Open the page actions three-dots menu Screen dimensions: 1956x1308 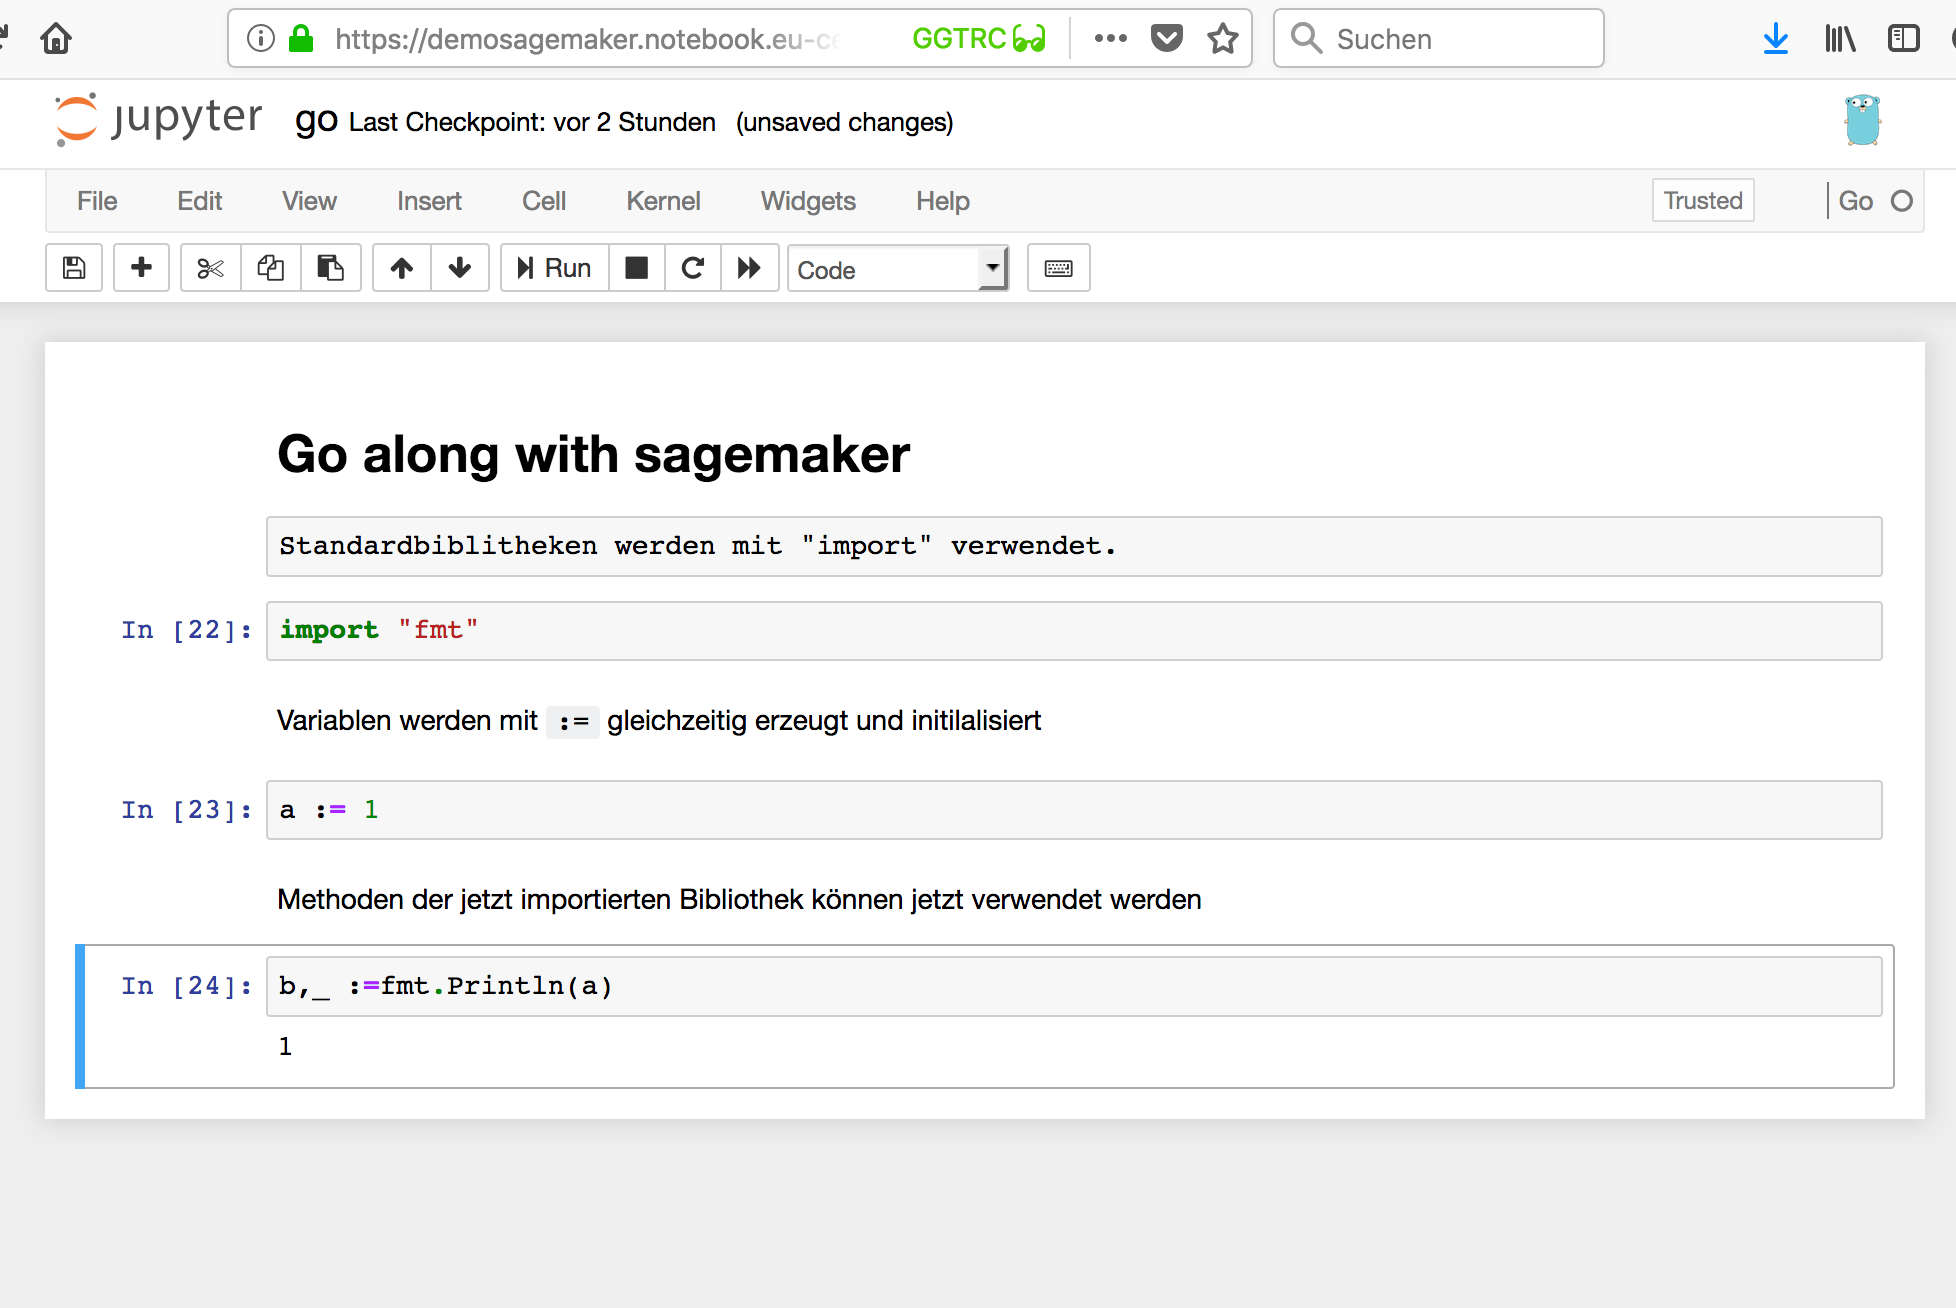[x=1110, y=39]
